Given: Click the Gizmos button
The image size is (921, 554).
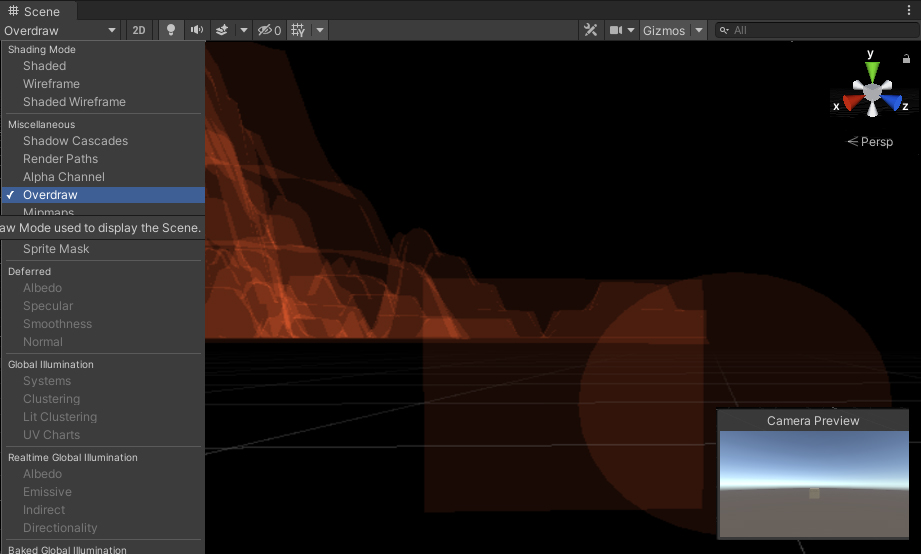Looking at the screenshot, I should click(664, 30).
